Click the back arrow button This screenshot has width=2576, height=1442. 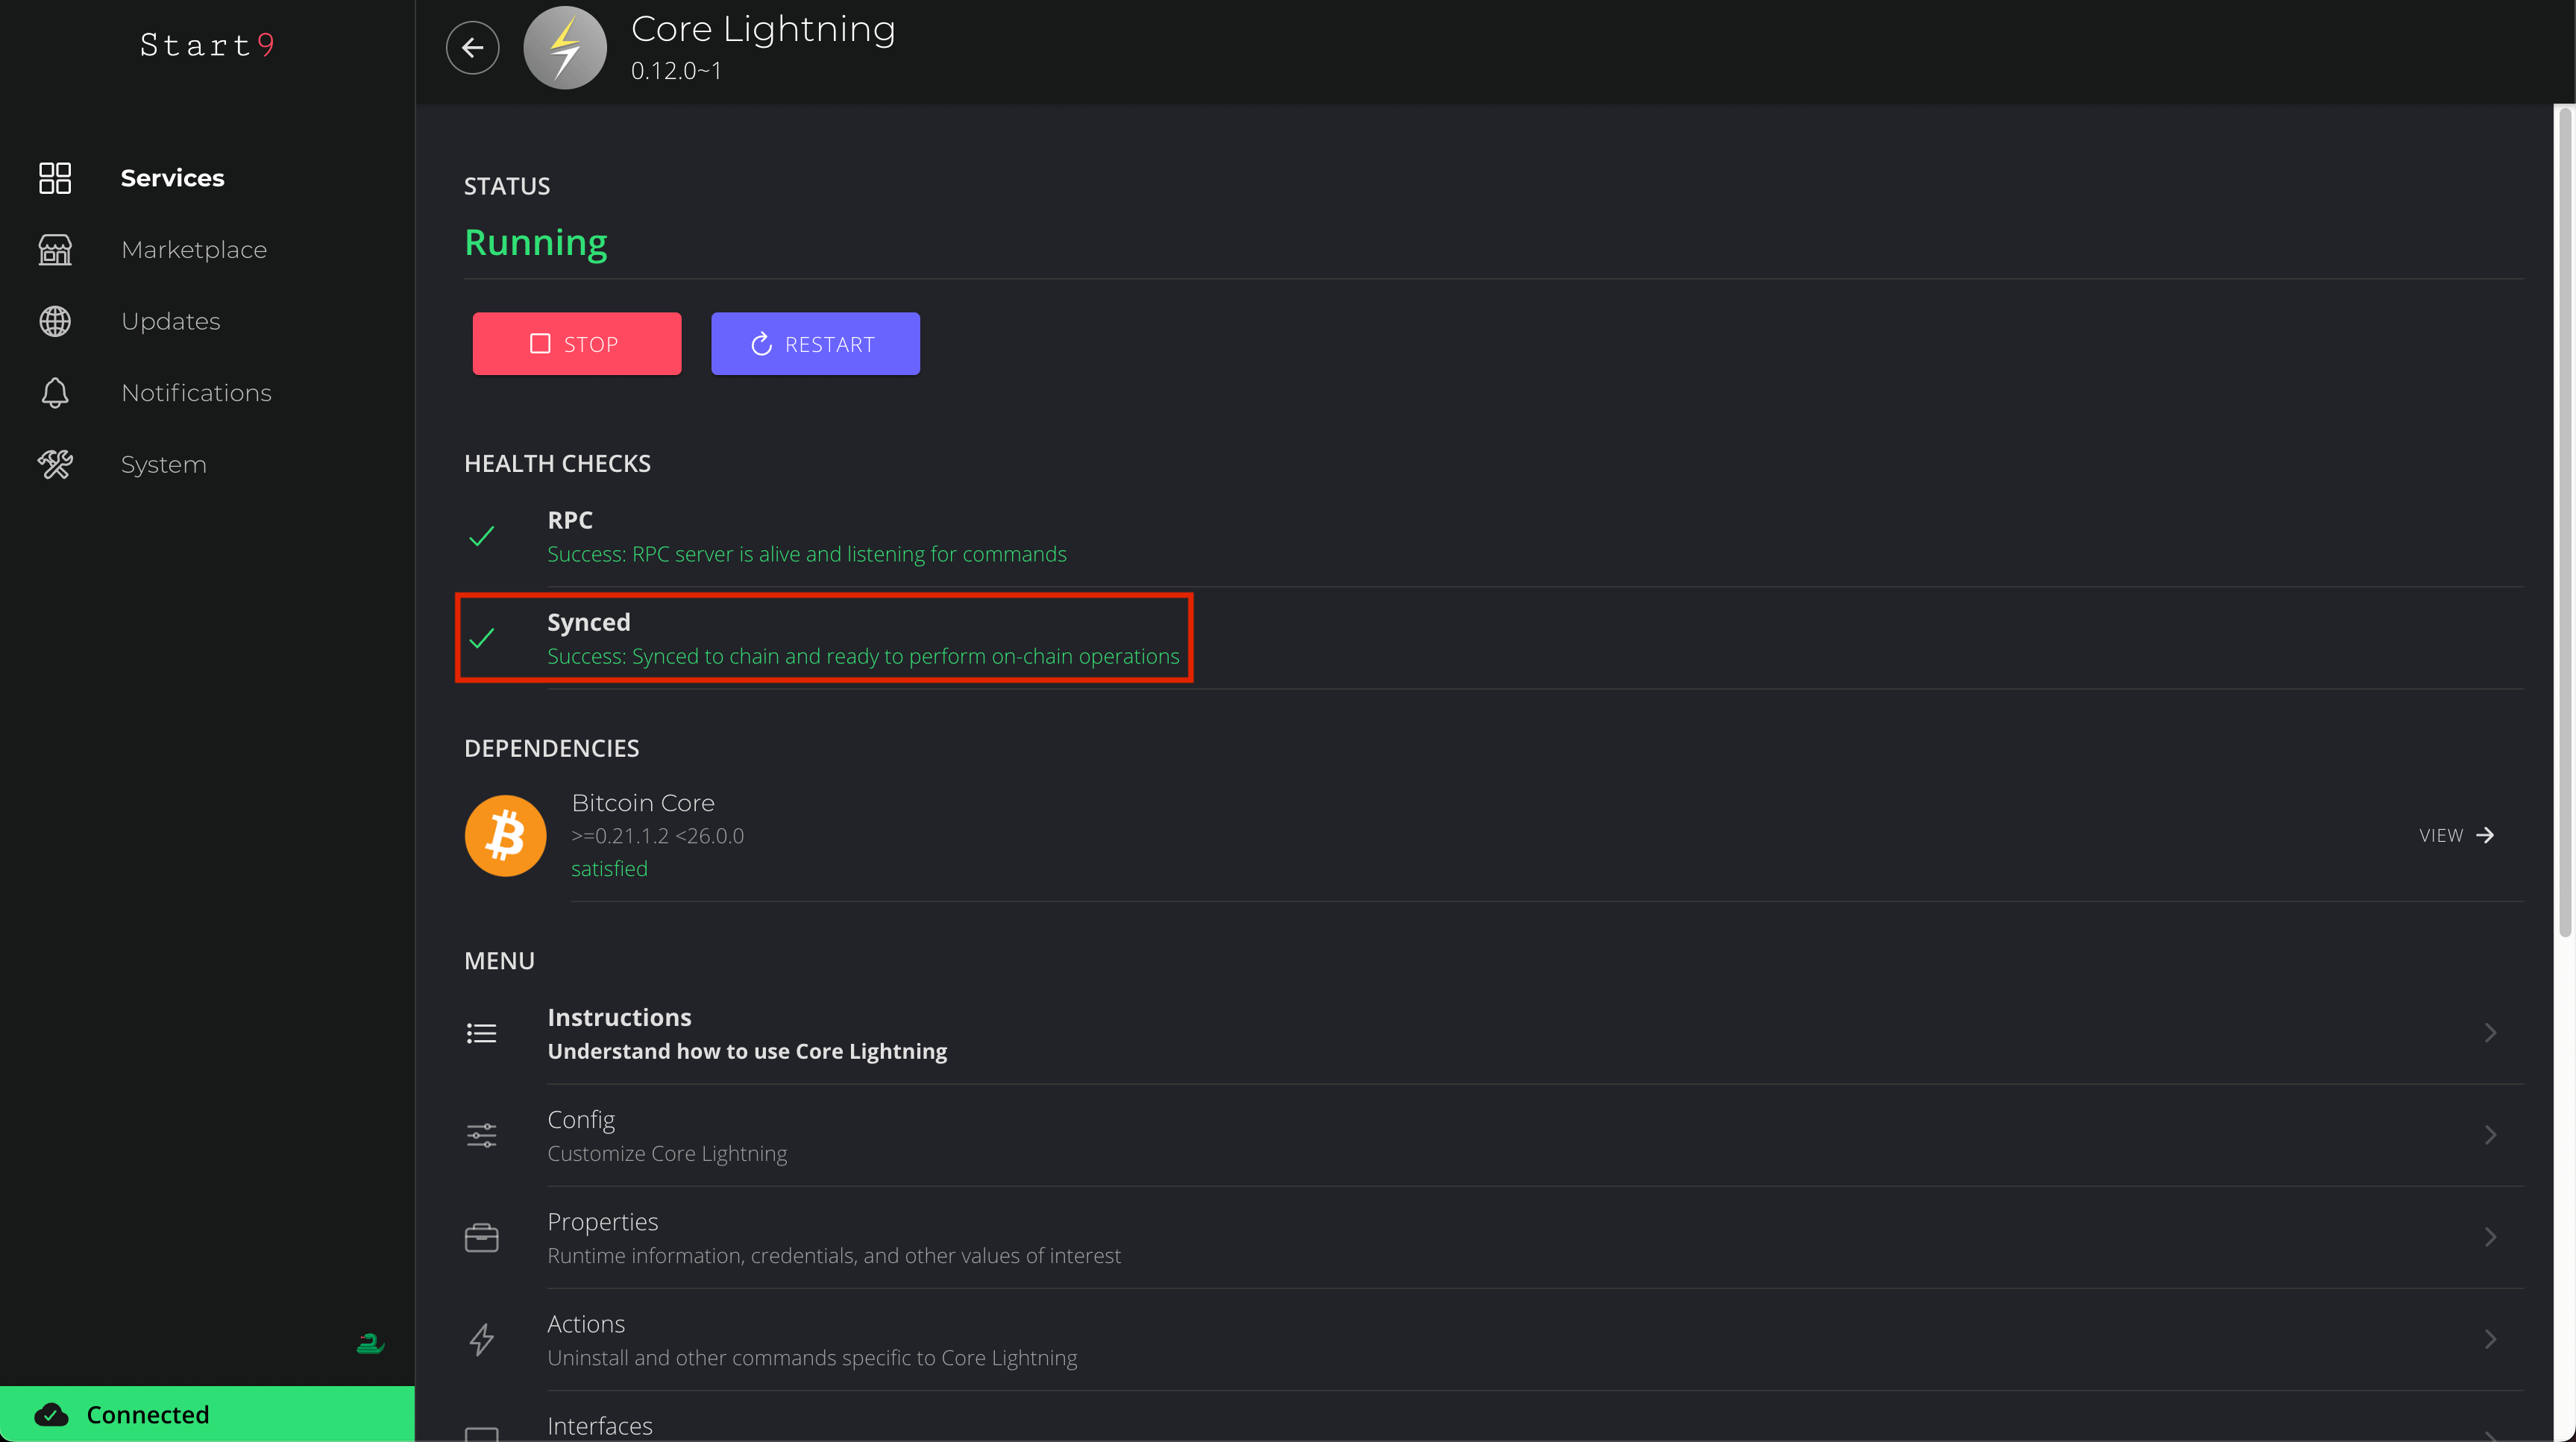coord(472,47)
